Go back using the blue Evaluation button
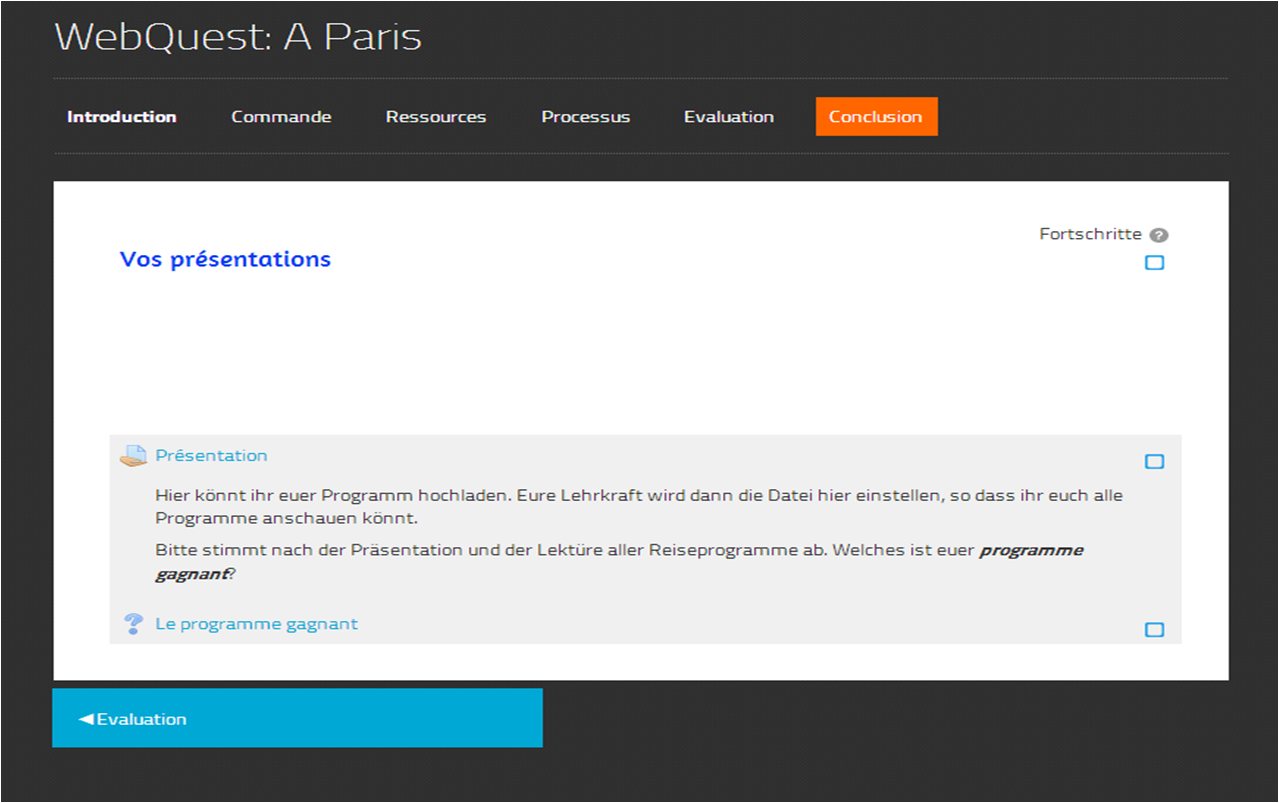 (x=297, y=718)
